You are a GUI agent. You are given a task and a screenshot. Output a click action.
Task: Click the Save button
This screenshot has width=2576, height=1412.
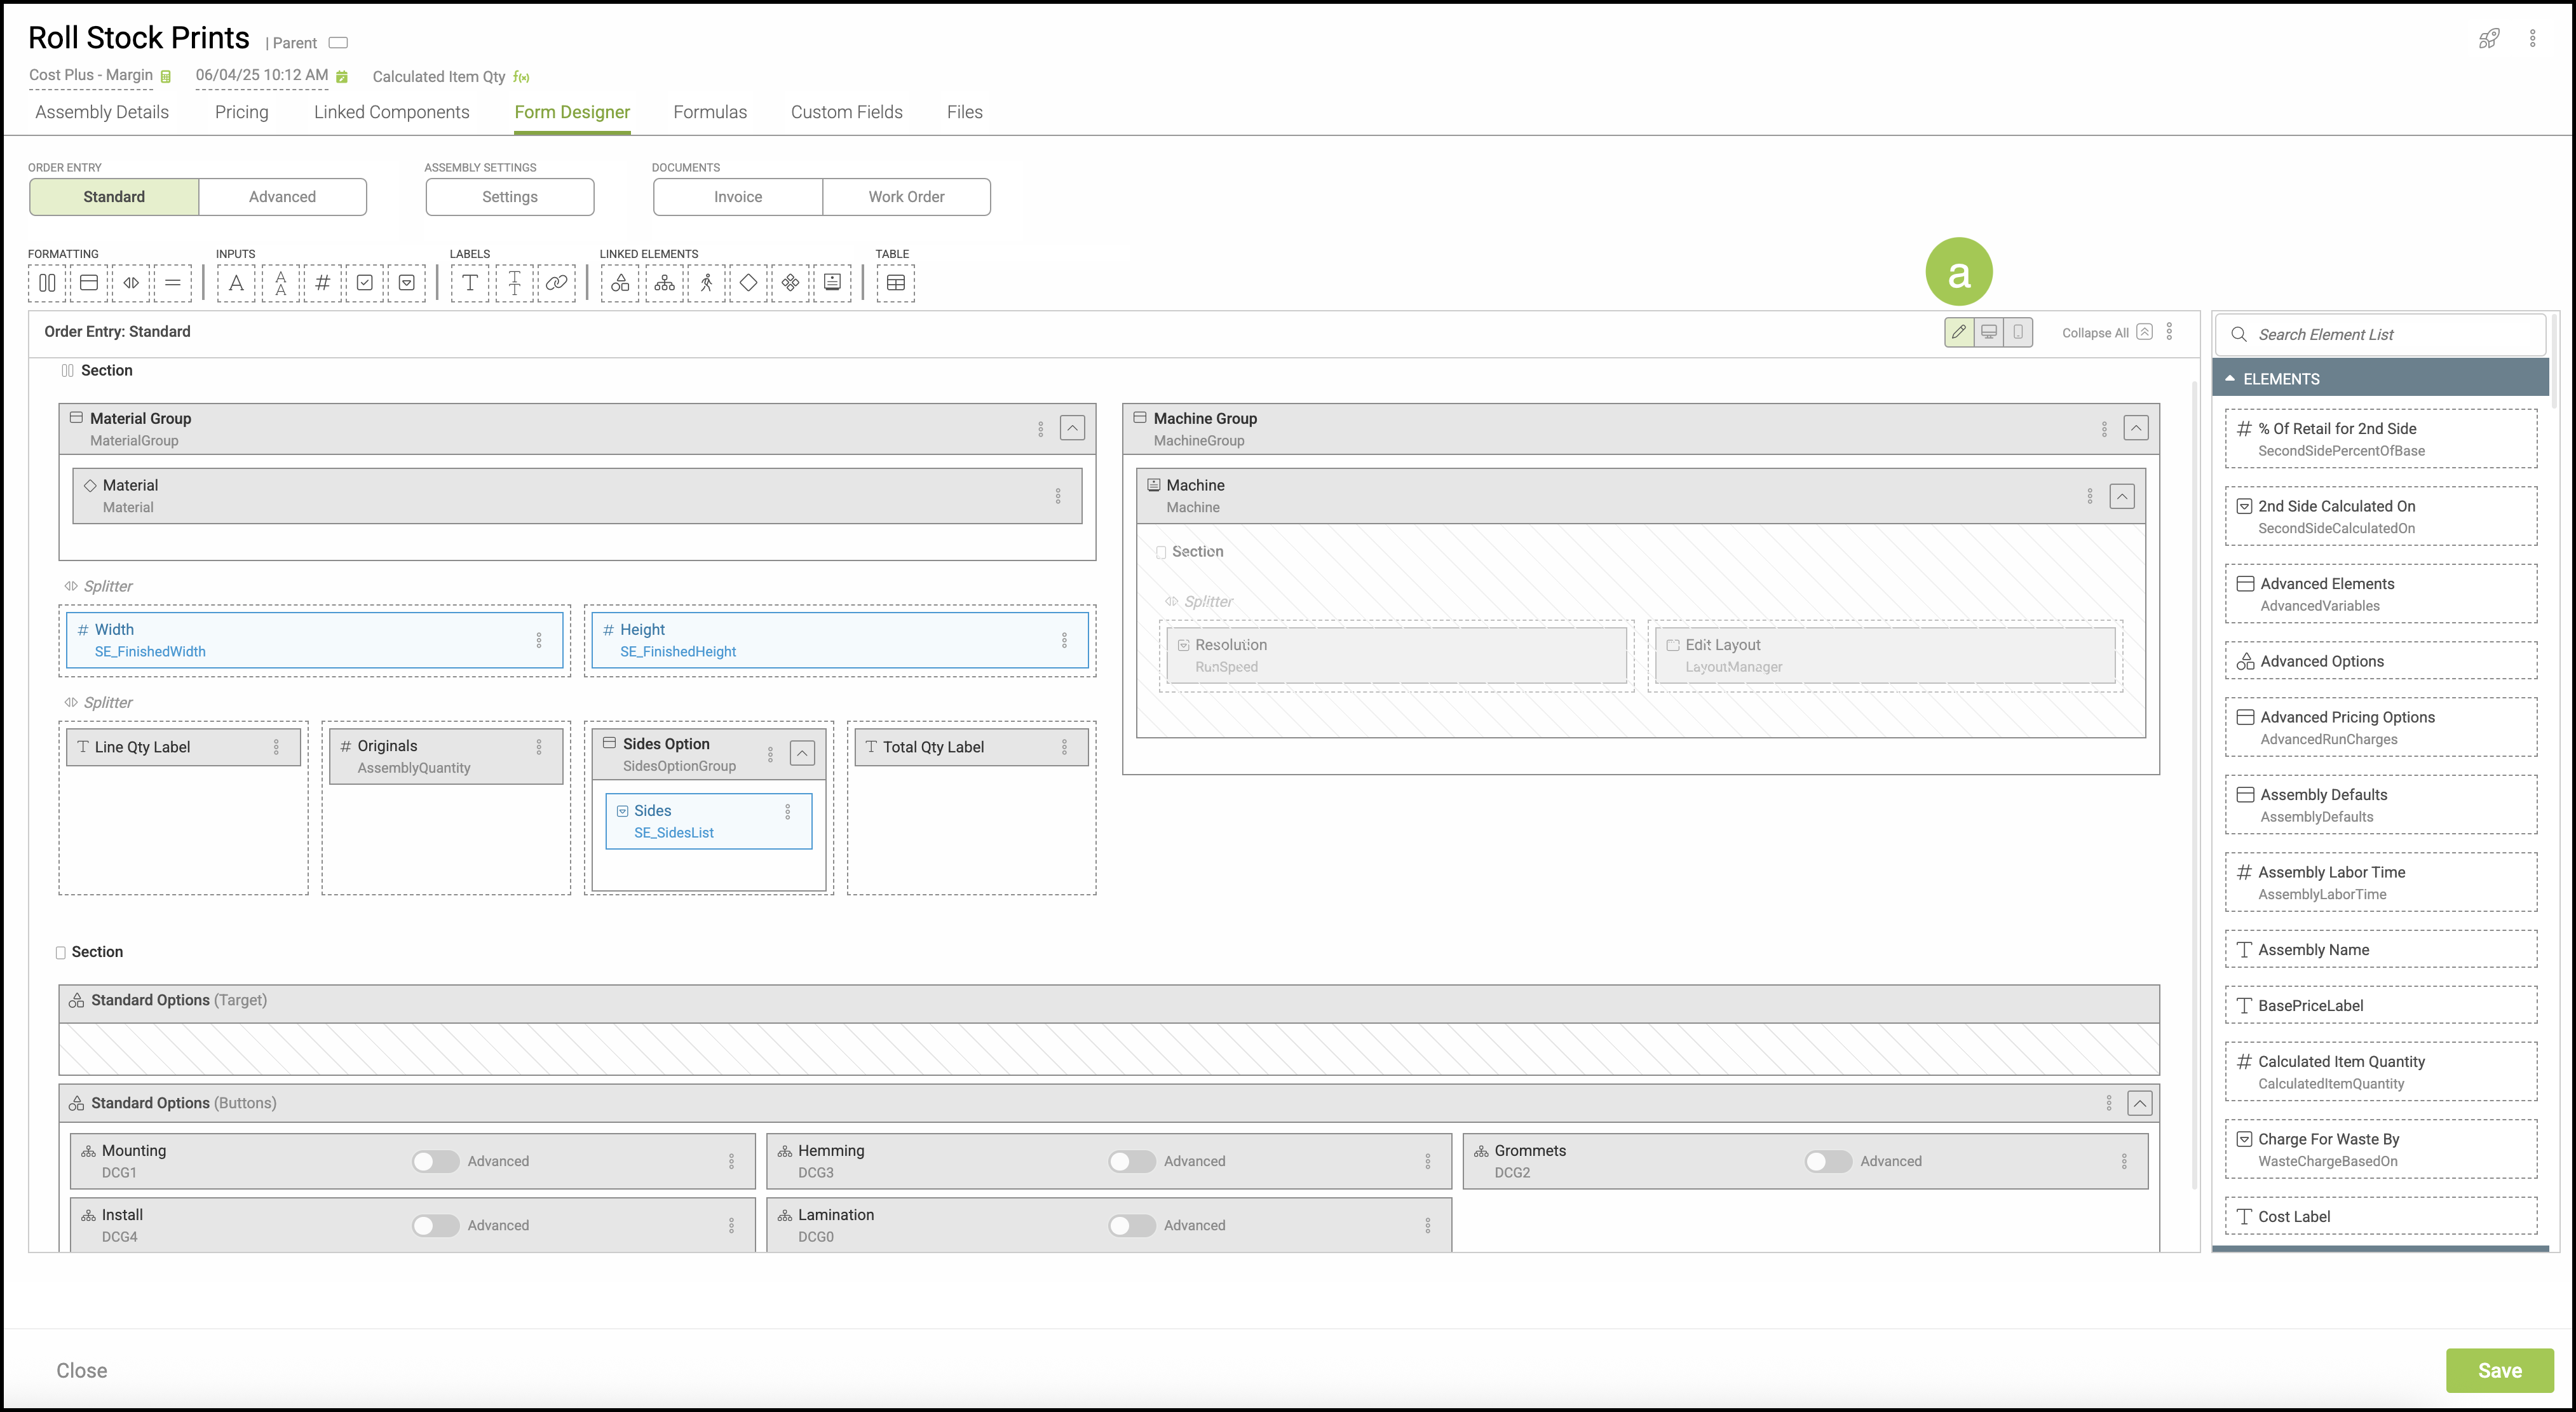[x=2498, y=1370]
